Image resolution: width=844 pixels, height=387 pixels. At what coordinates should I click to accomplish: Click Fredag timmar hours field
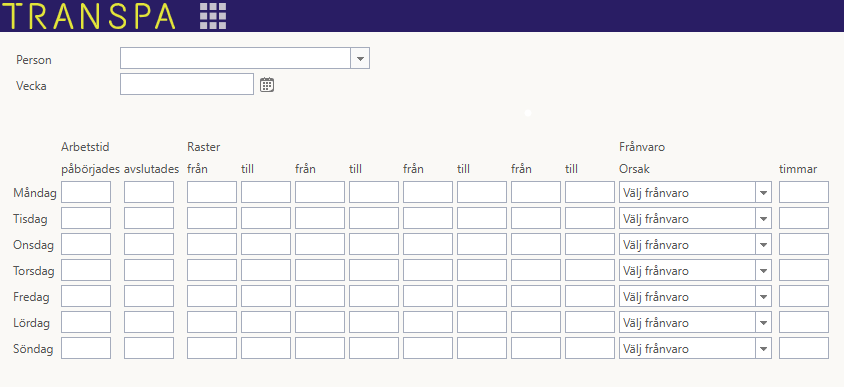[x=804, y=297]
